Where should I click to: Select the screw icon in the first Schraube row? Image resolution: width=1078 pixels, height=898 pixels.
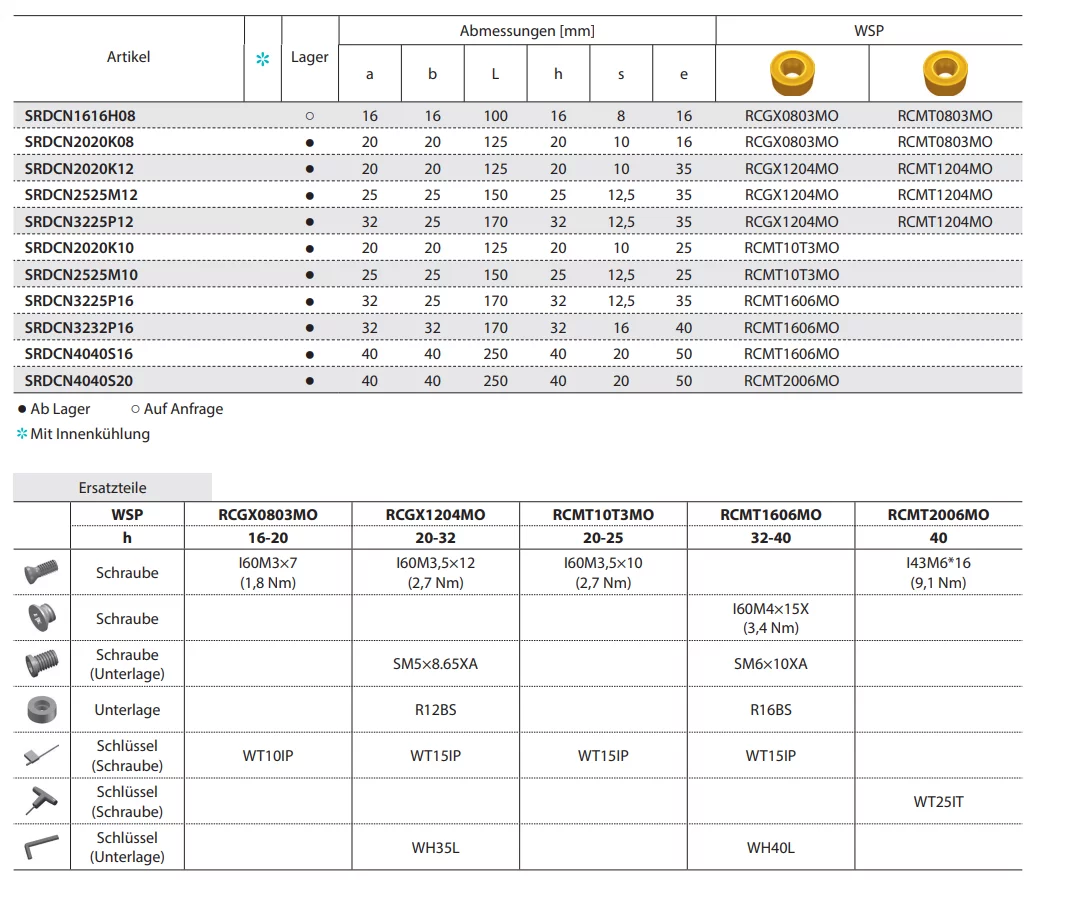[x=41, y=572]
